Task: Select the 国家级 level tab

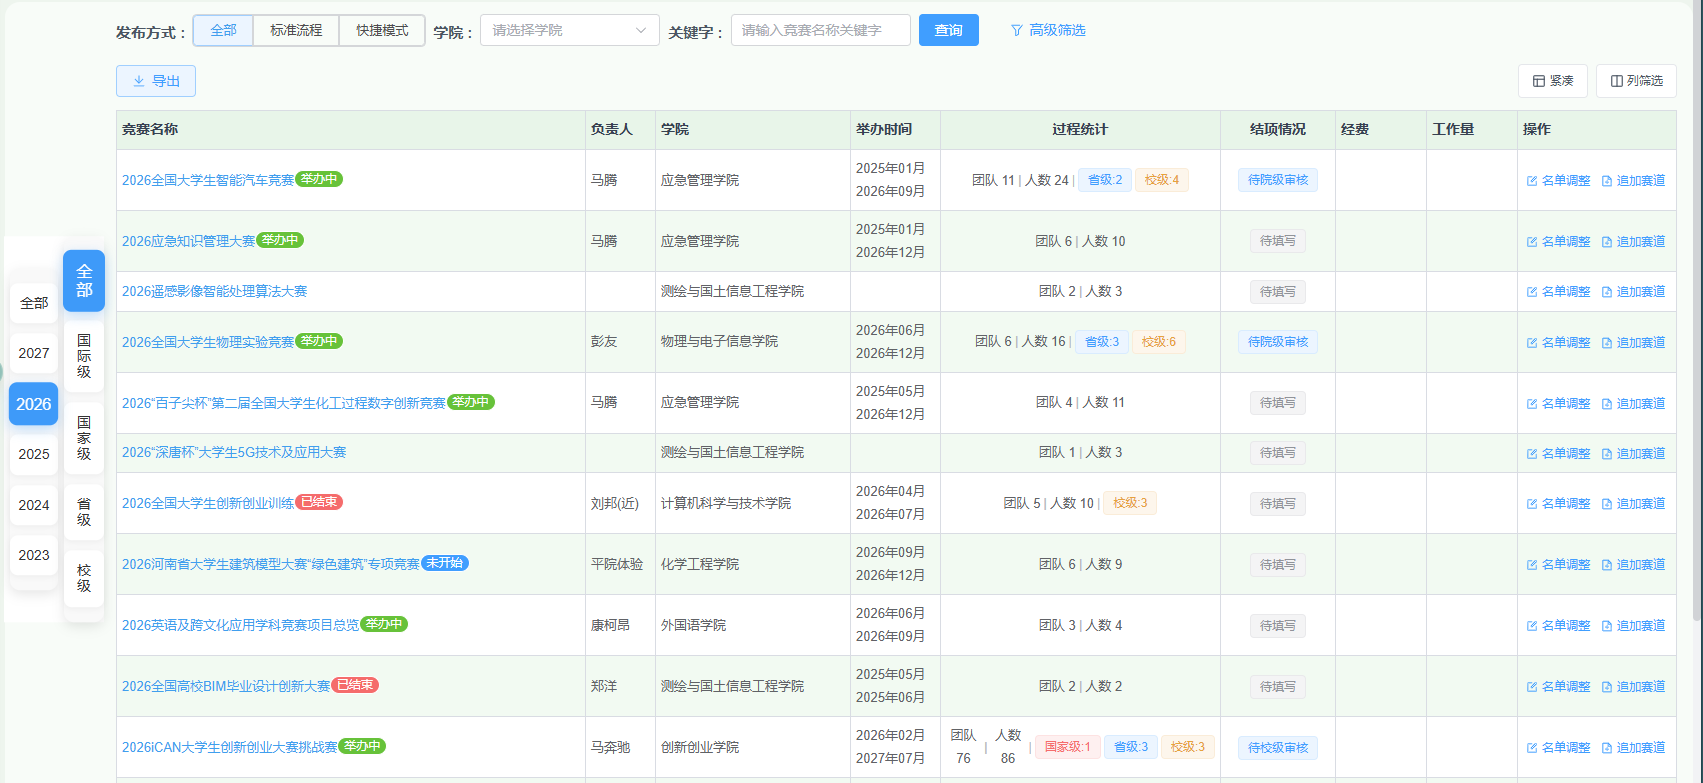Action: coord(84,438)
